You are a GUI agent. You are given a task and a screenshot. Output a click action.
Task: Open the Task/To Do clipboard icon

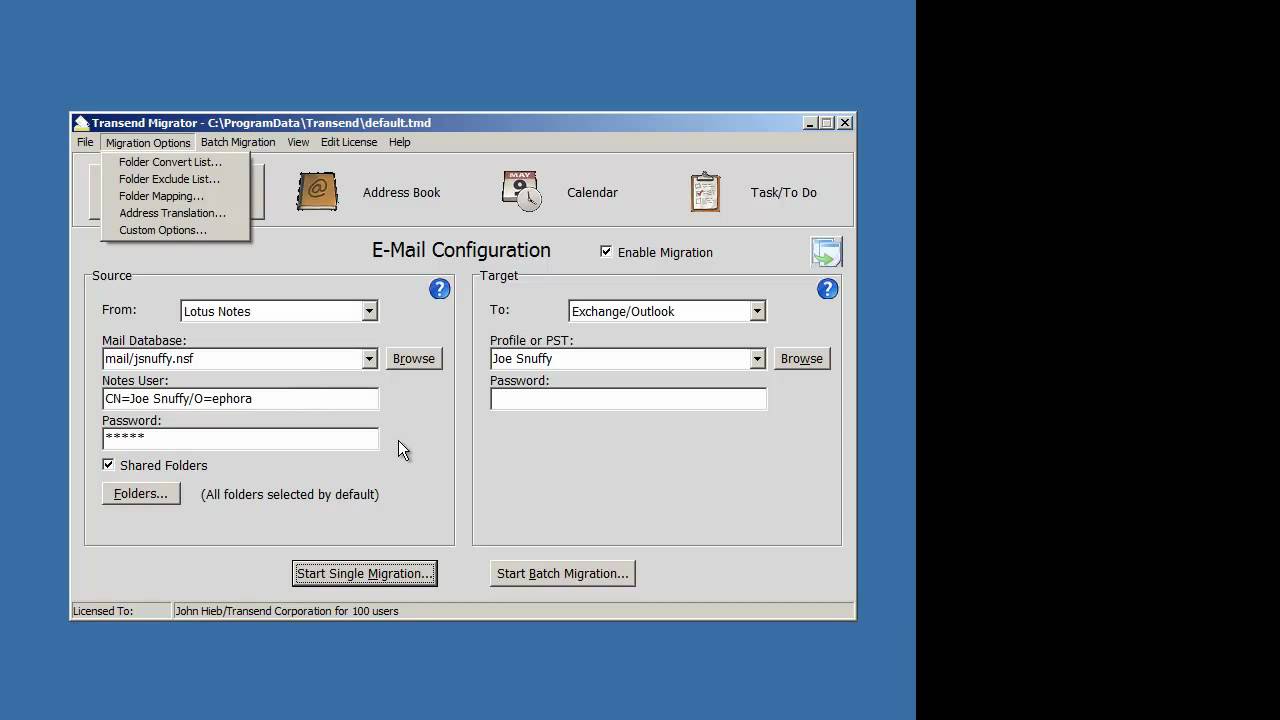(x=705, y=192)
